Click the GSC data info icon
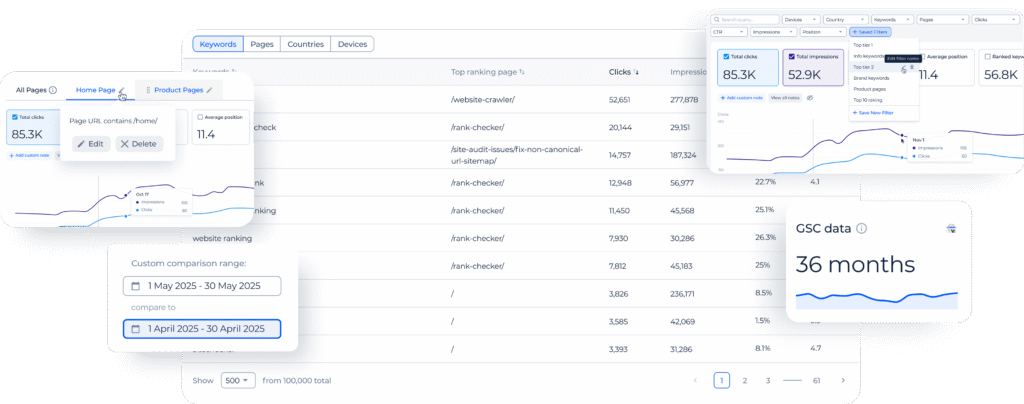 tap(861, 228)
